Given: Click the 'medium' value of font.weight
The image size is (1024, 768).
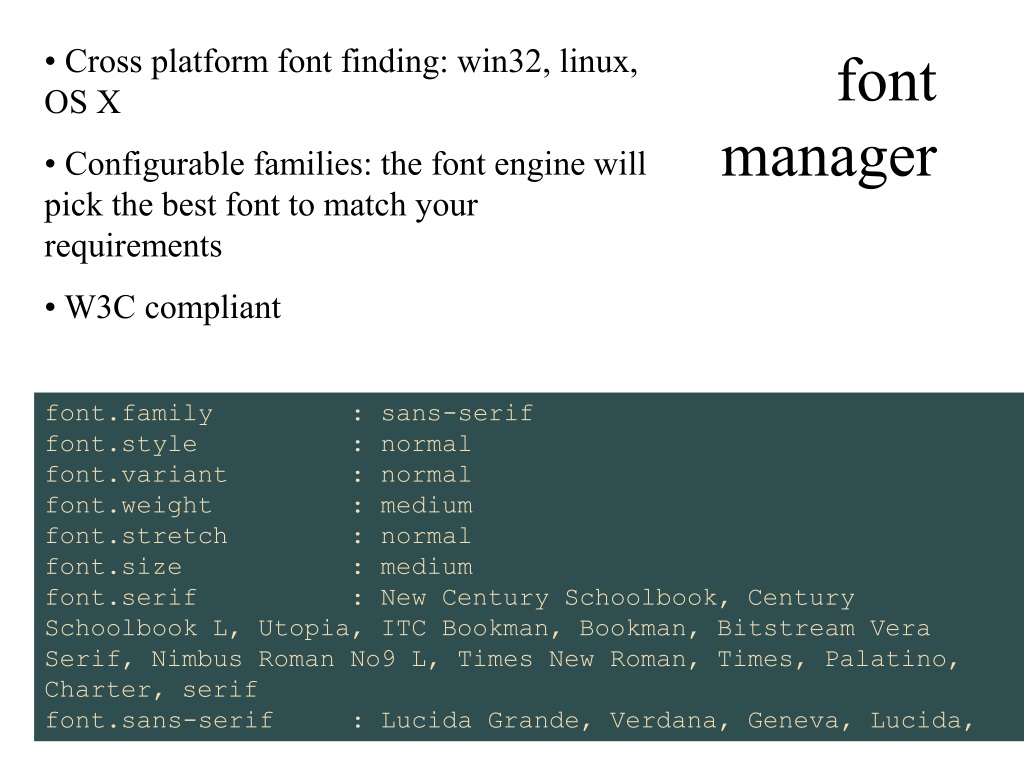Looking at the screenshot, I should [x=426, y=505].
